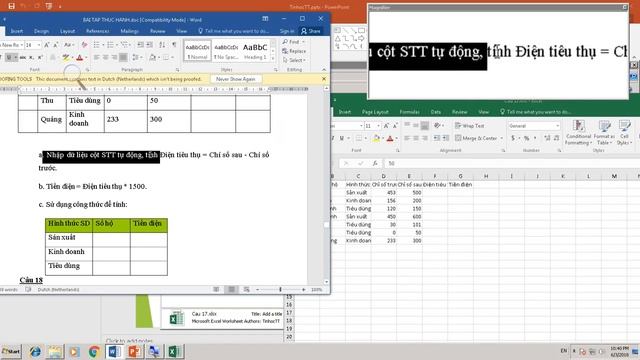Click Sign in link in Word
Viewport: 640px width, 360px height.
(x=287, y=31)
